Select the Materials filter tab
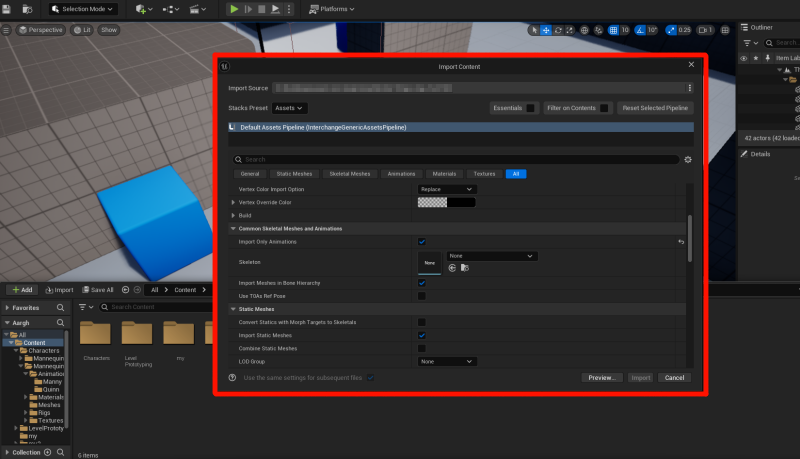The width and height of the screenshot is (800, 459). (x=443, y=174)
